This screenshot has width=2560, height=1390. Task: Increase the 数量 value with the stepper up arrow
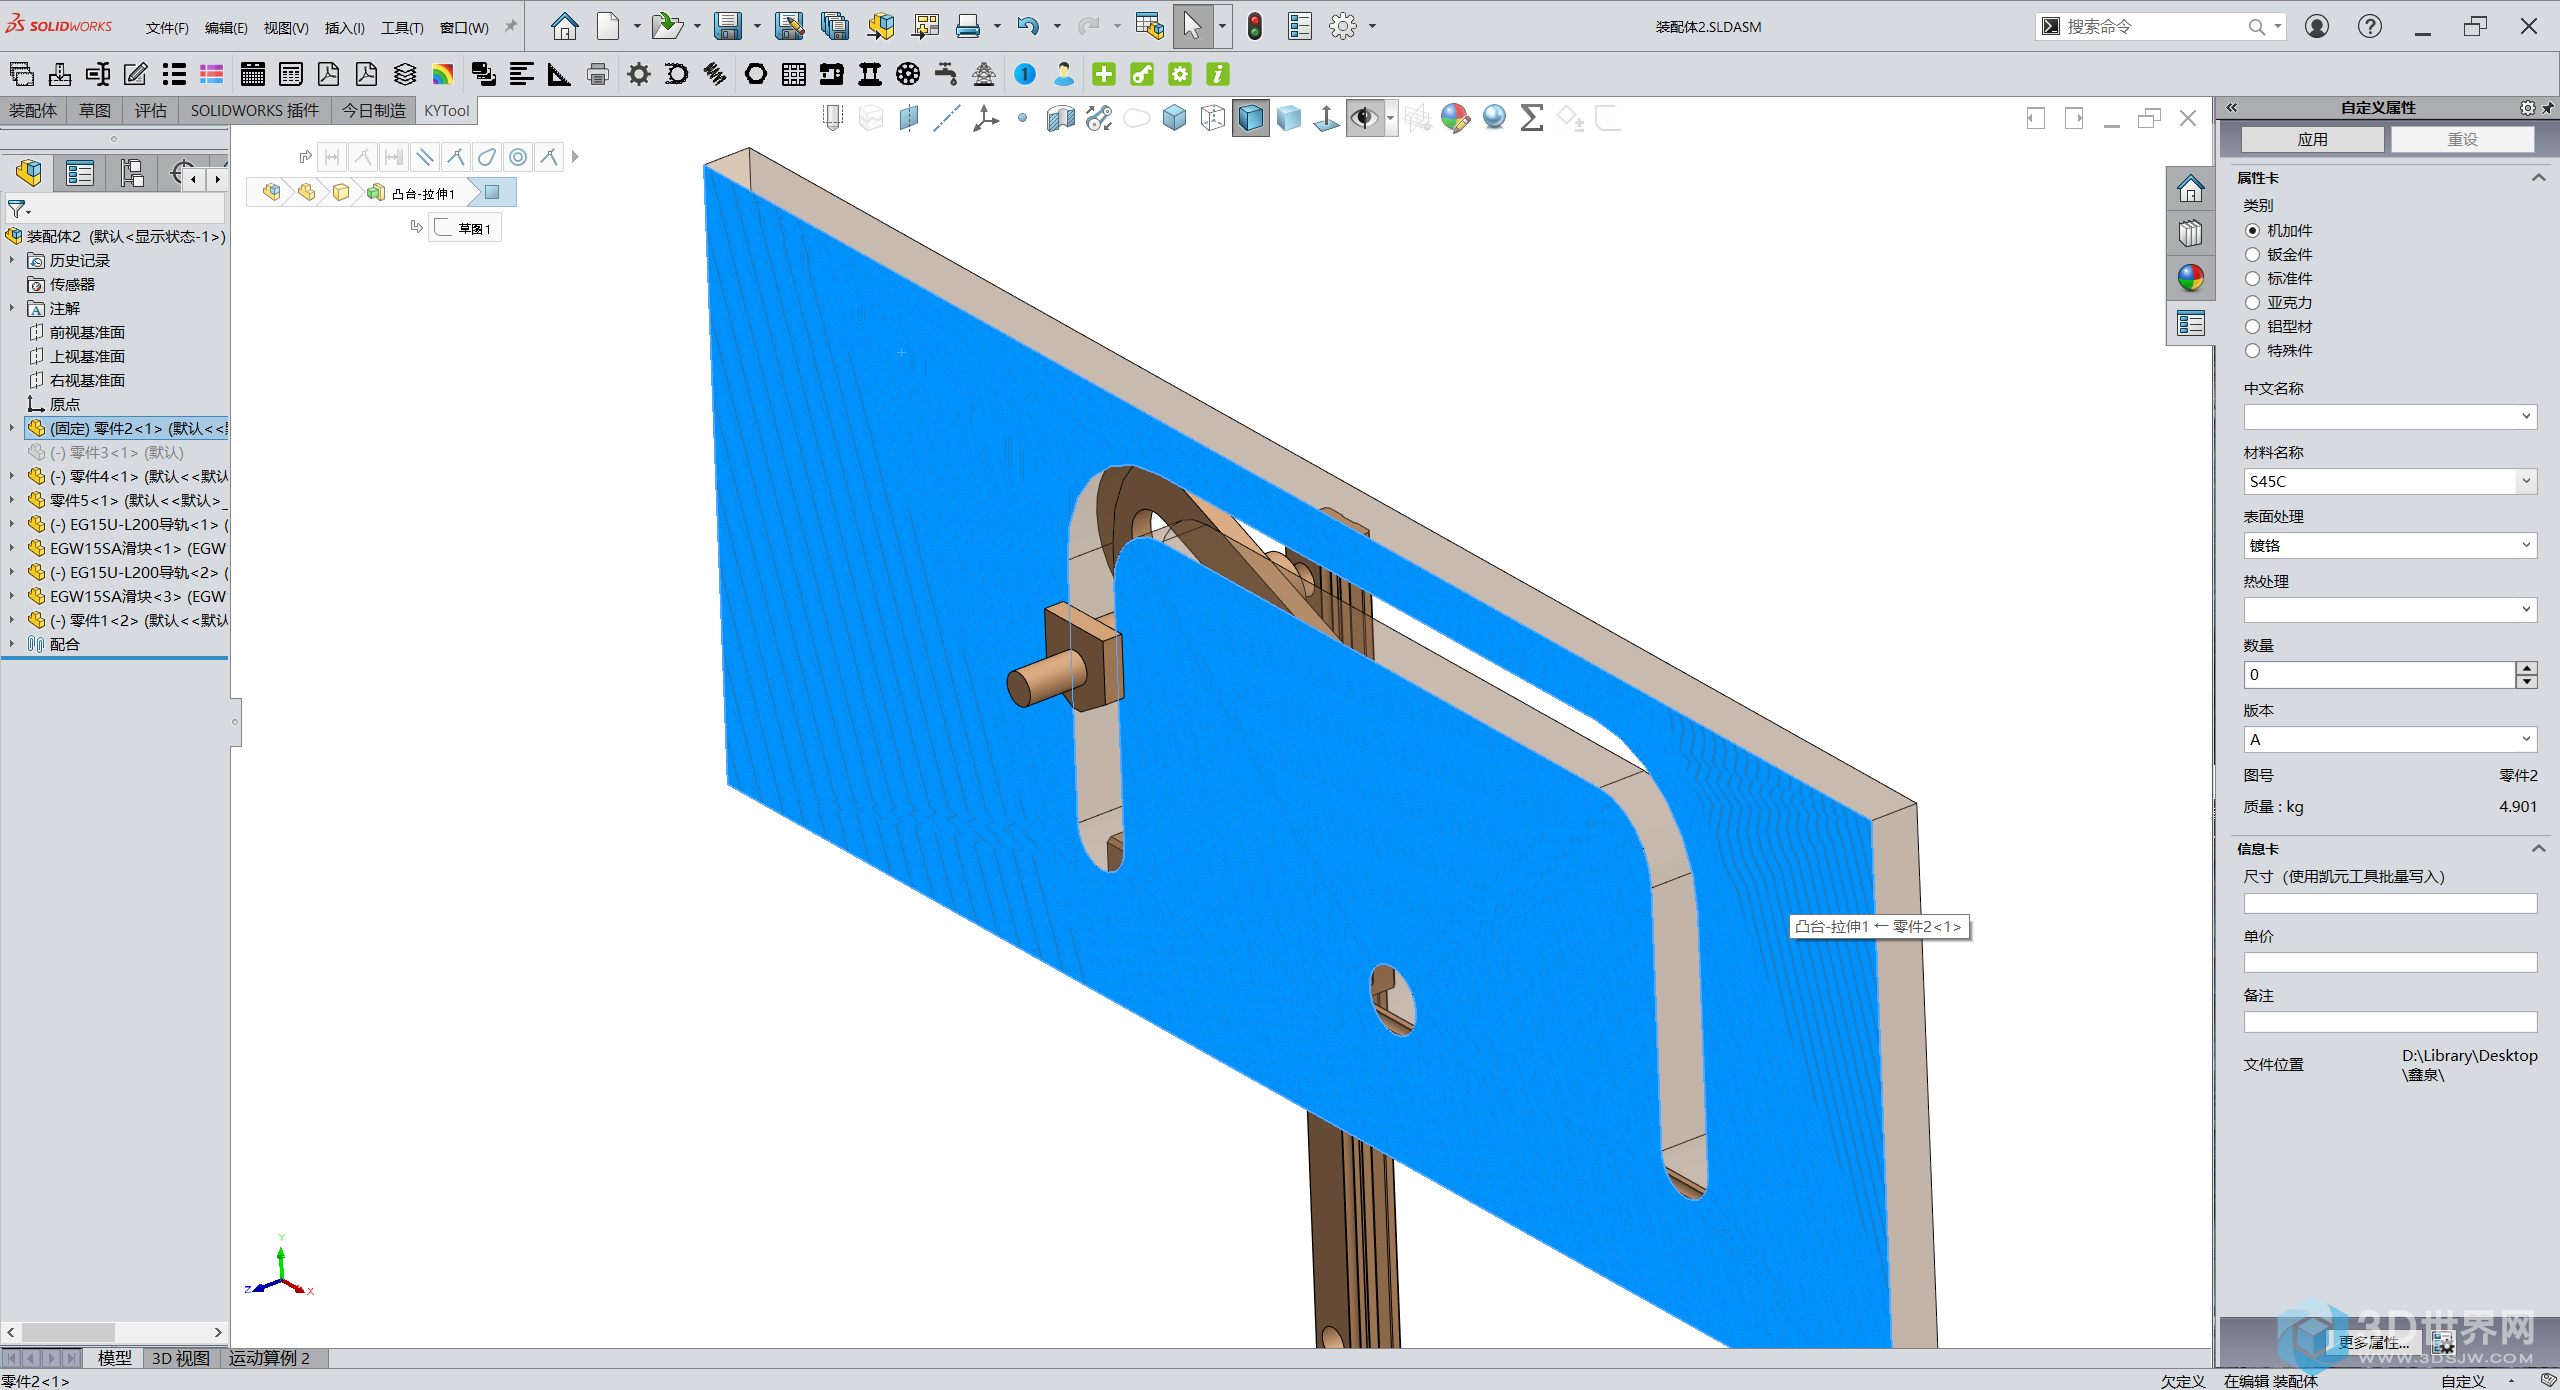[x=2527, y=668]
